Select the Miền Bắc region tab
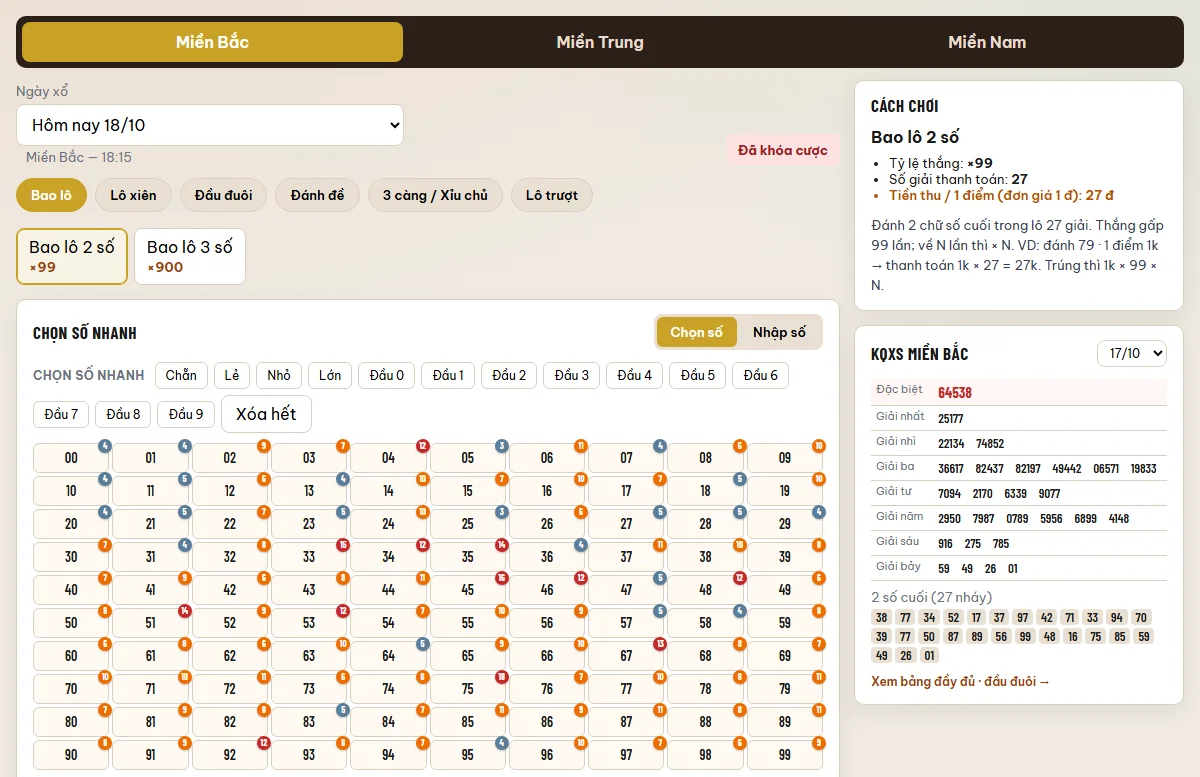 [x=212, y=42]
